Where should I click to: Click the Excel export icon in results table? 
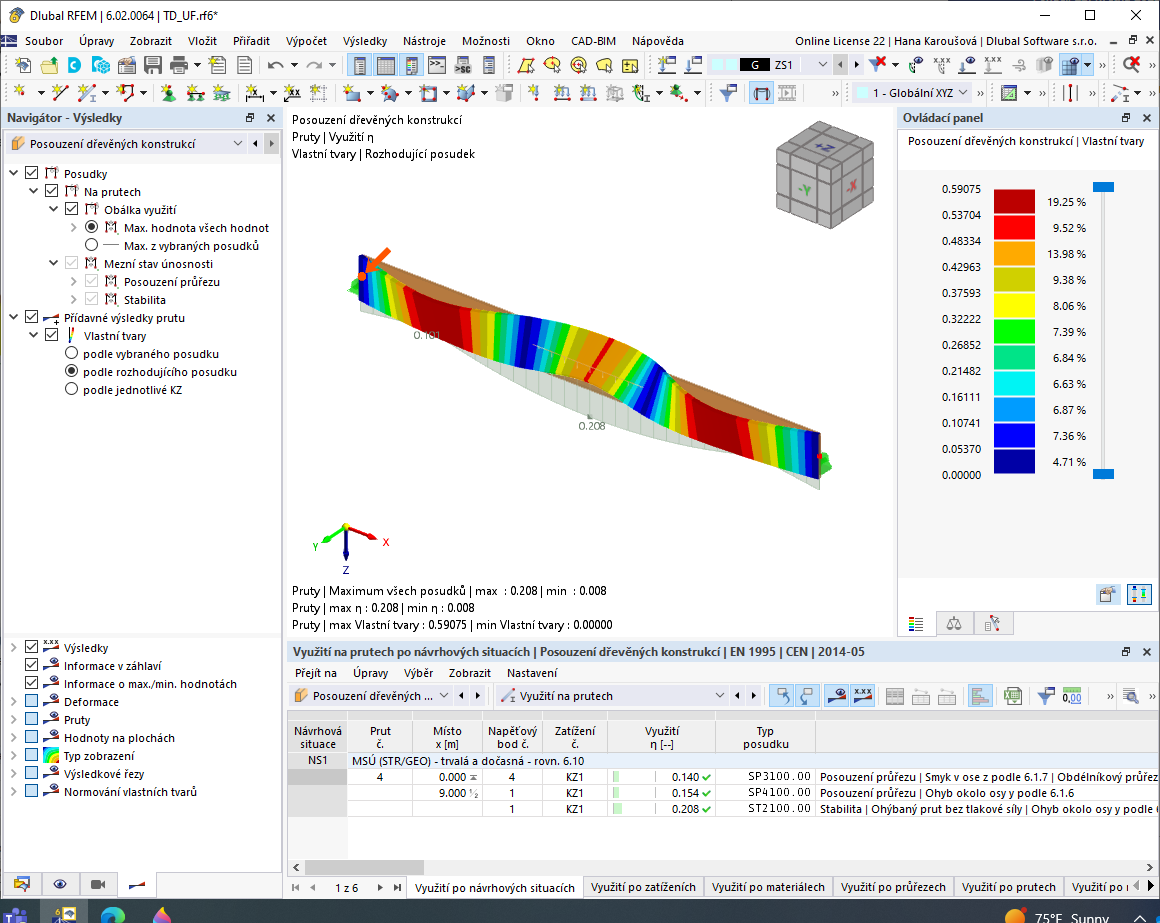click(1013, 696)
